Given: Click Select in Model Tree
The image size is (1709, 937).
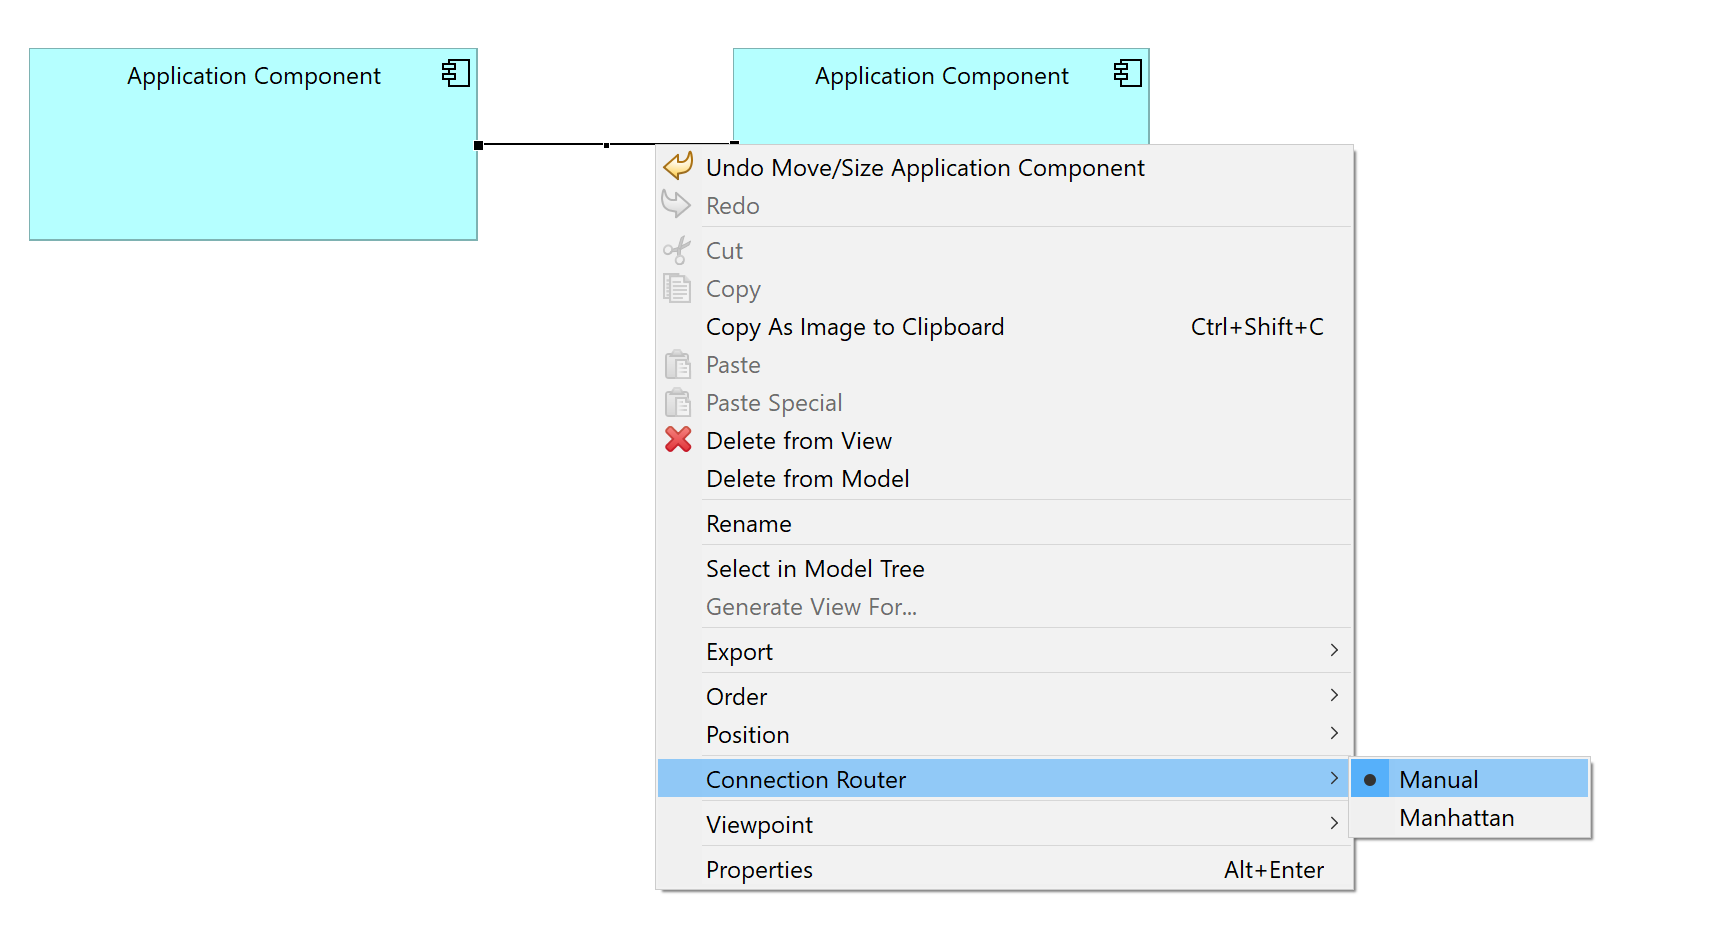Looking at the screenshot, I should click(815, 568).
